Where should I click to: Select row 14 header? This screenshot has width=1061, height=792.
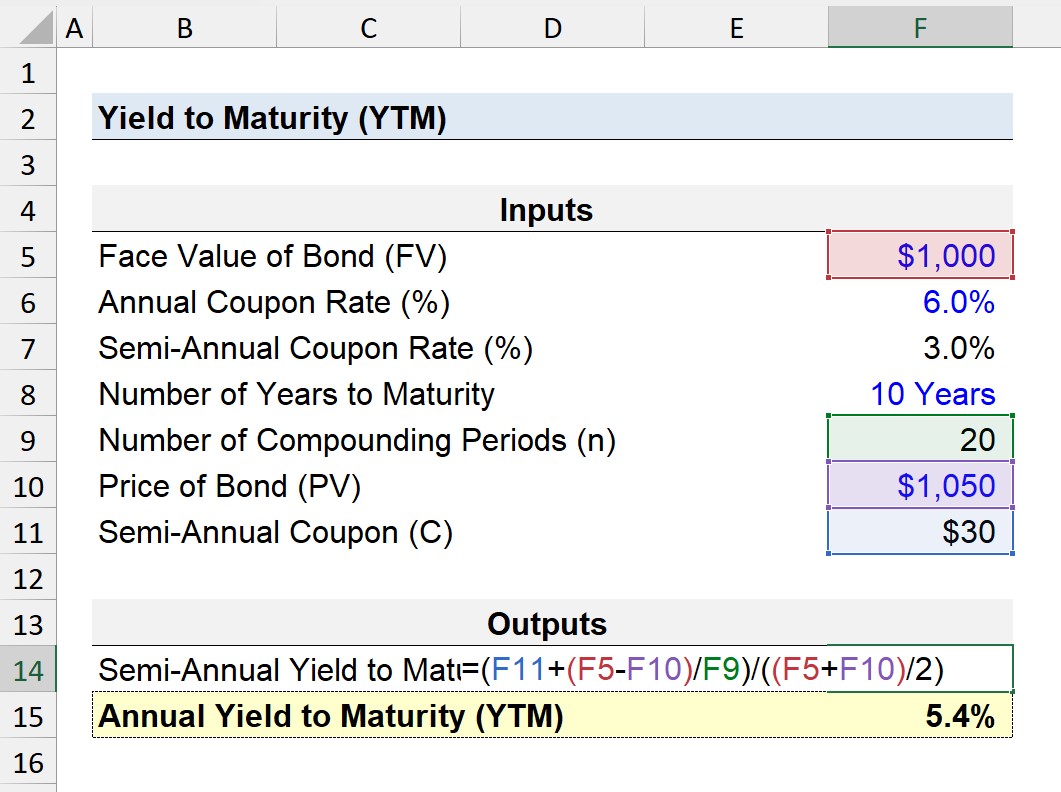(28, 669)
